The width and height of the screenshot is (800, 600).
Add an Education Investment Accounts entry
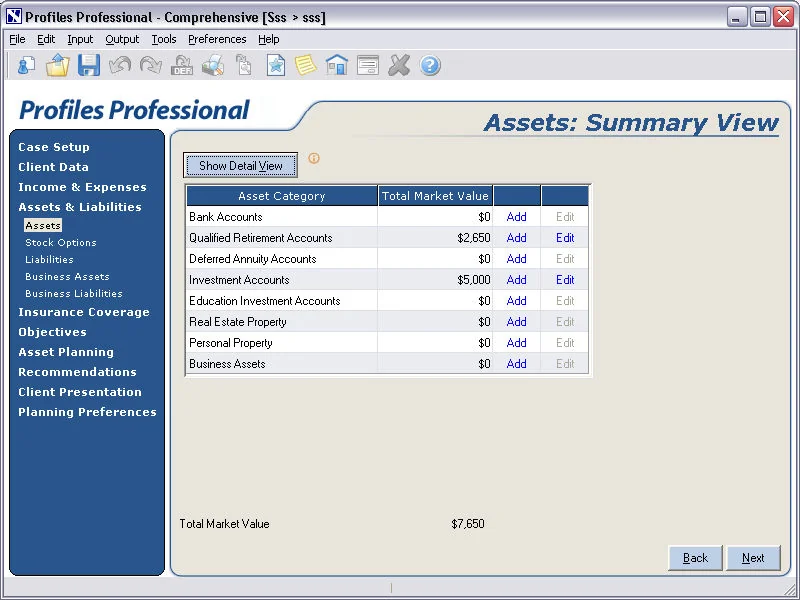[x=516, y=301]
